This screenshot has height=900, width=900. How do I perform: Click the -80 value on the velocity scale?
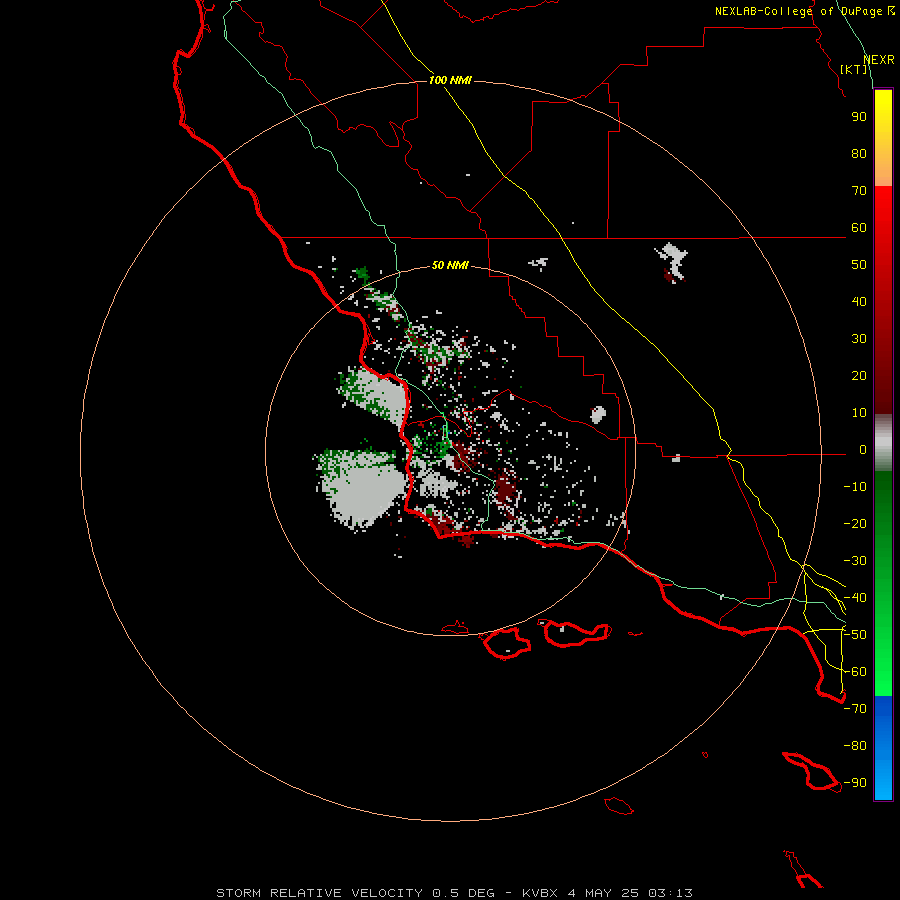855,746
